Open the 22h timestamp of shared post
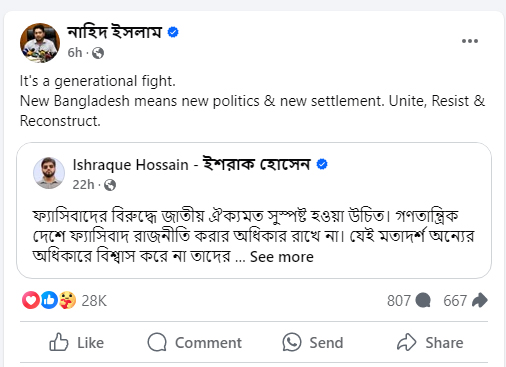Screen dimensions: 506x367 point(83,185)
